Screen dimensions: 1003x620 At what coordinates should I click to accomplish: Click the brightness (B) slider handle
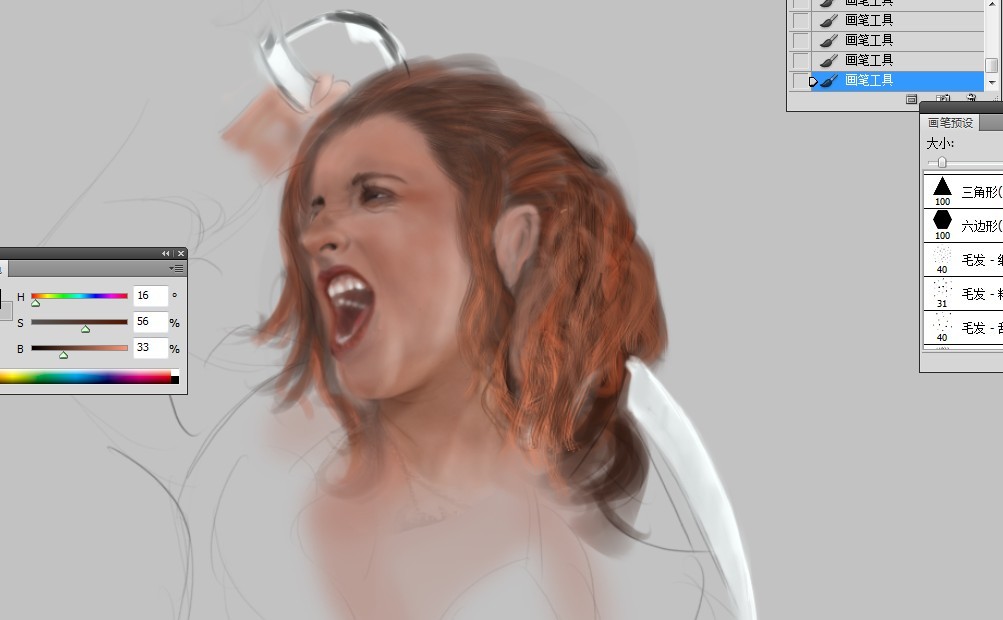pos(63,354)
